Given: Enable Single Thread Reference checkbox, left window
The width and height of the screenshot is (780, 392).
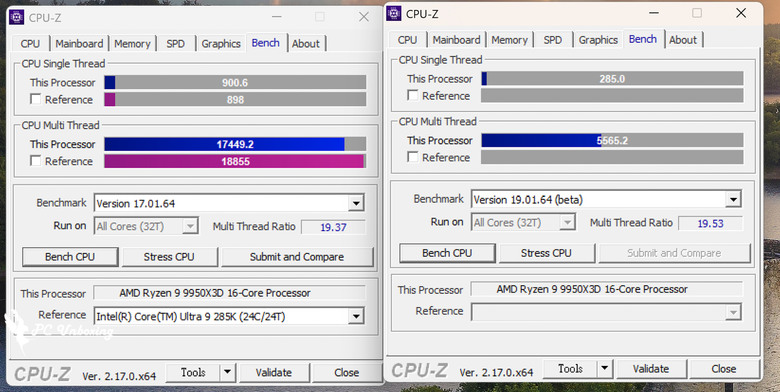Looking at the screenshot, I should 35,99.
